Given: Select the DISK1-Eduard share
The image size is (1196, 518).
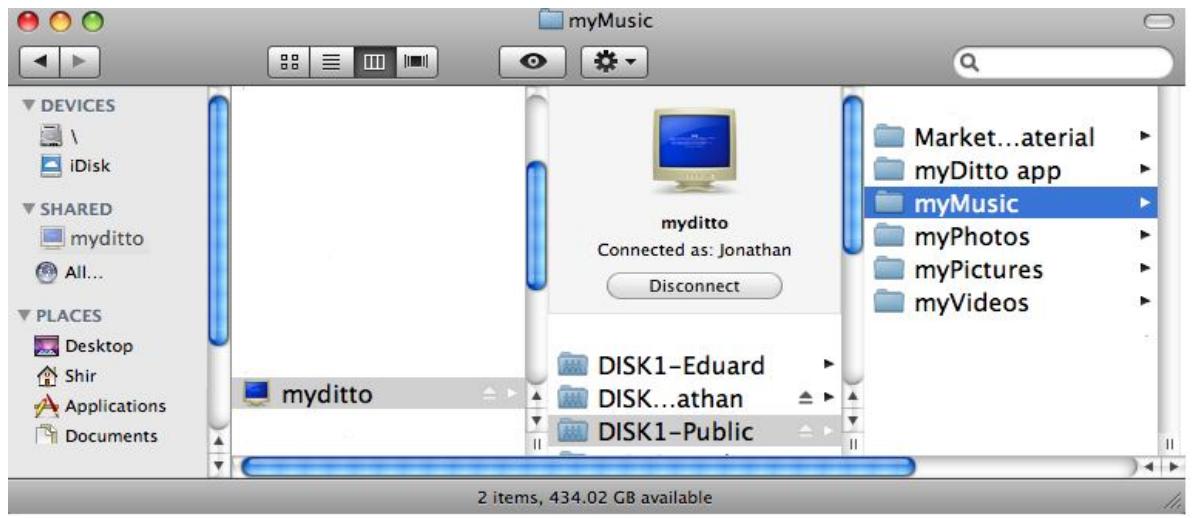Looking at the screenshot, I should pyautogui.click(x=694, y=365).
